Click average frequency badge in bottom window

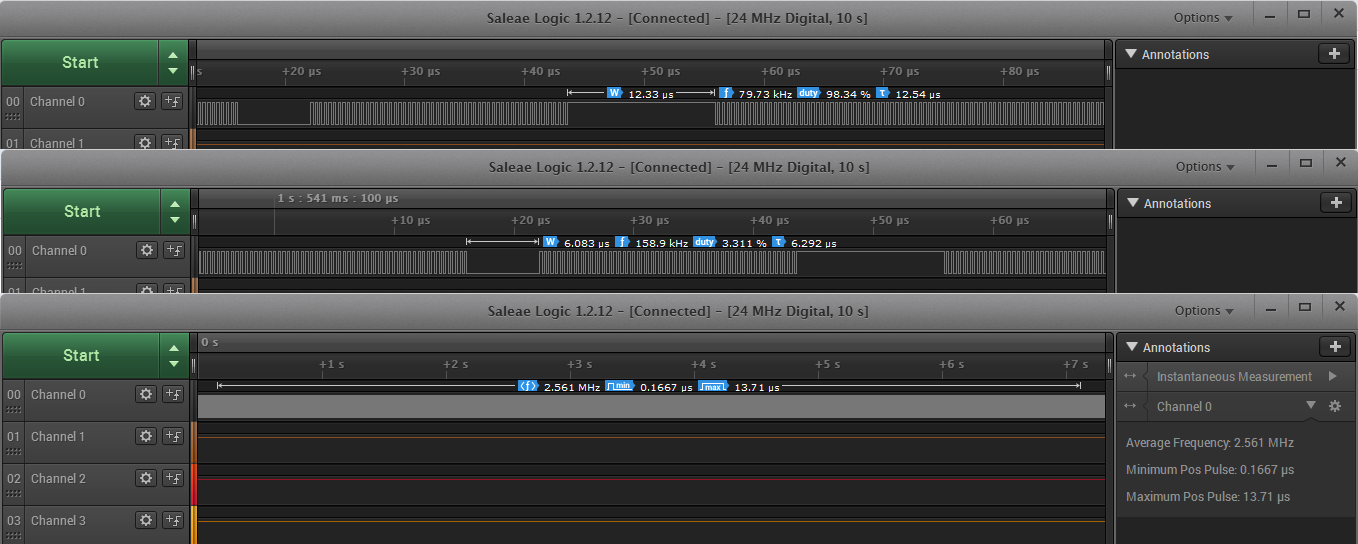coord(528,386)
